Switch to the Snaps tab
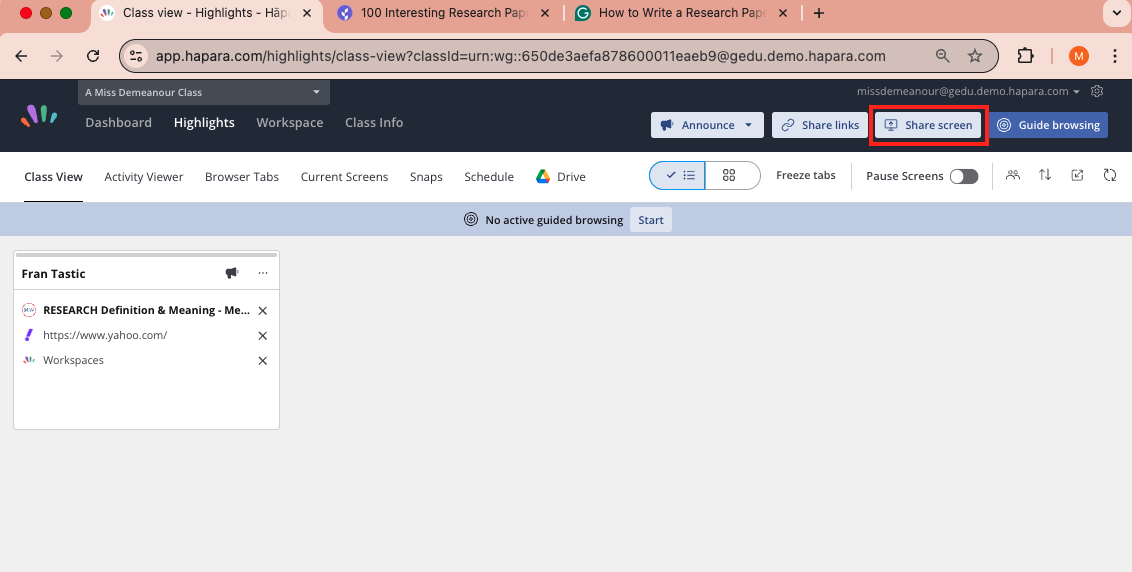 (426, 177)
